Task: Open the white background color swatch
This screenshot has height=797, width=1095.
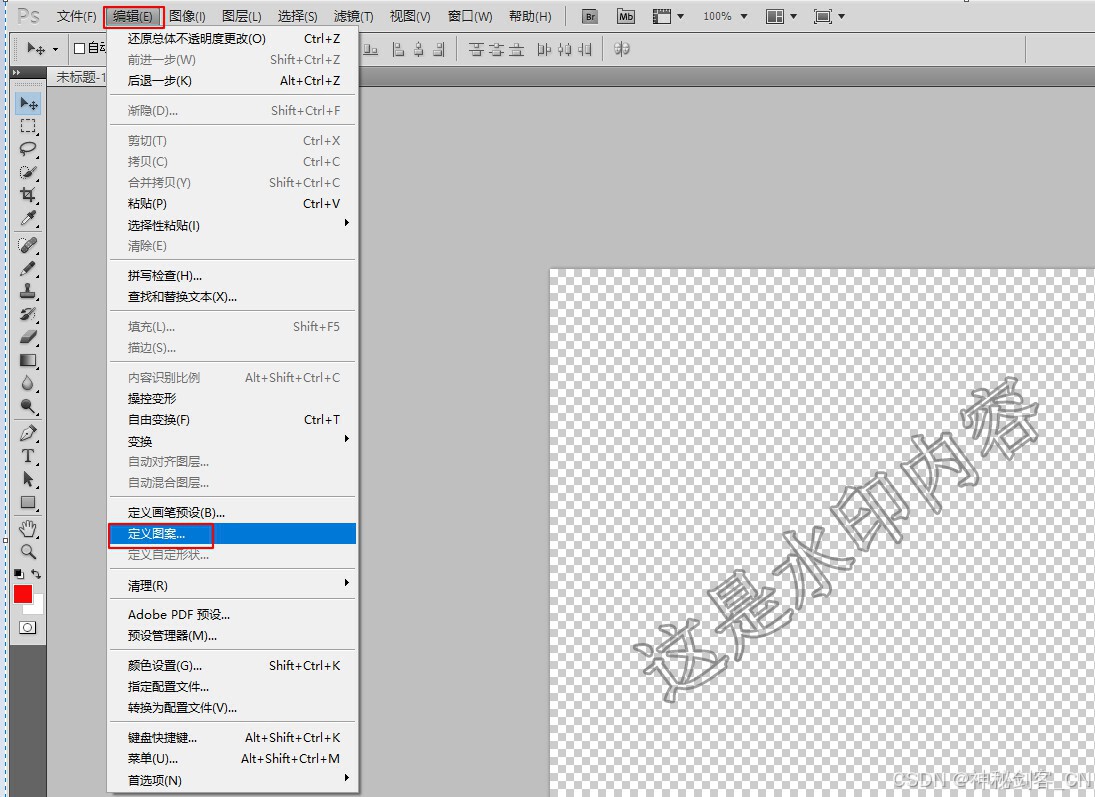Action: 38,606
